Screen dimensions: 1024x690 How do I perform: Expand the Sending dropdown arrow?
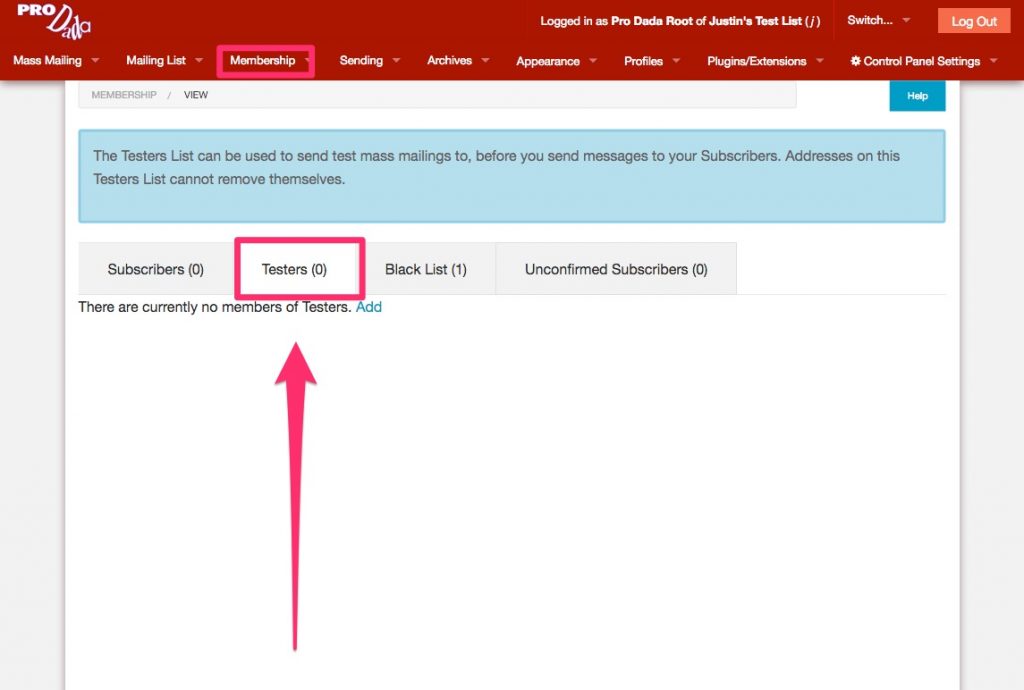(x=396, y=60)
